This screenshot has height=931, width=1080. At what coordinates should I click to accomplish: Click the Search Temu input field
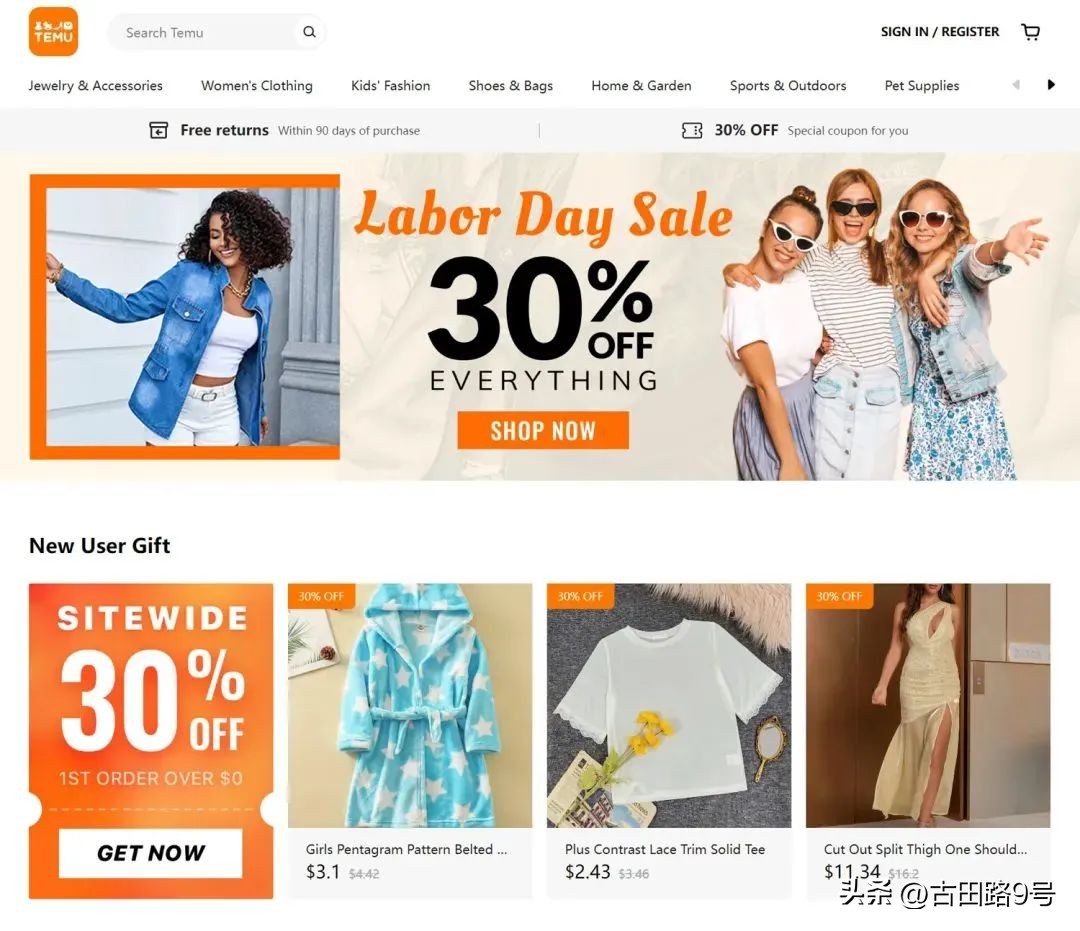coord(207,32)
